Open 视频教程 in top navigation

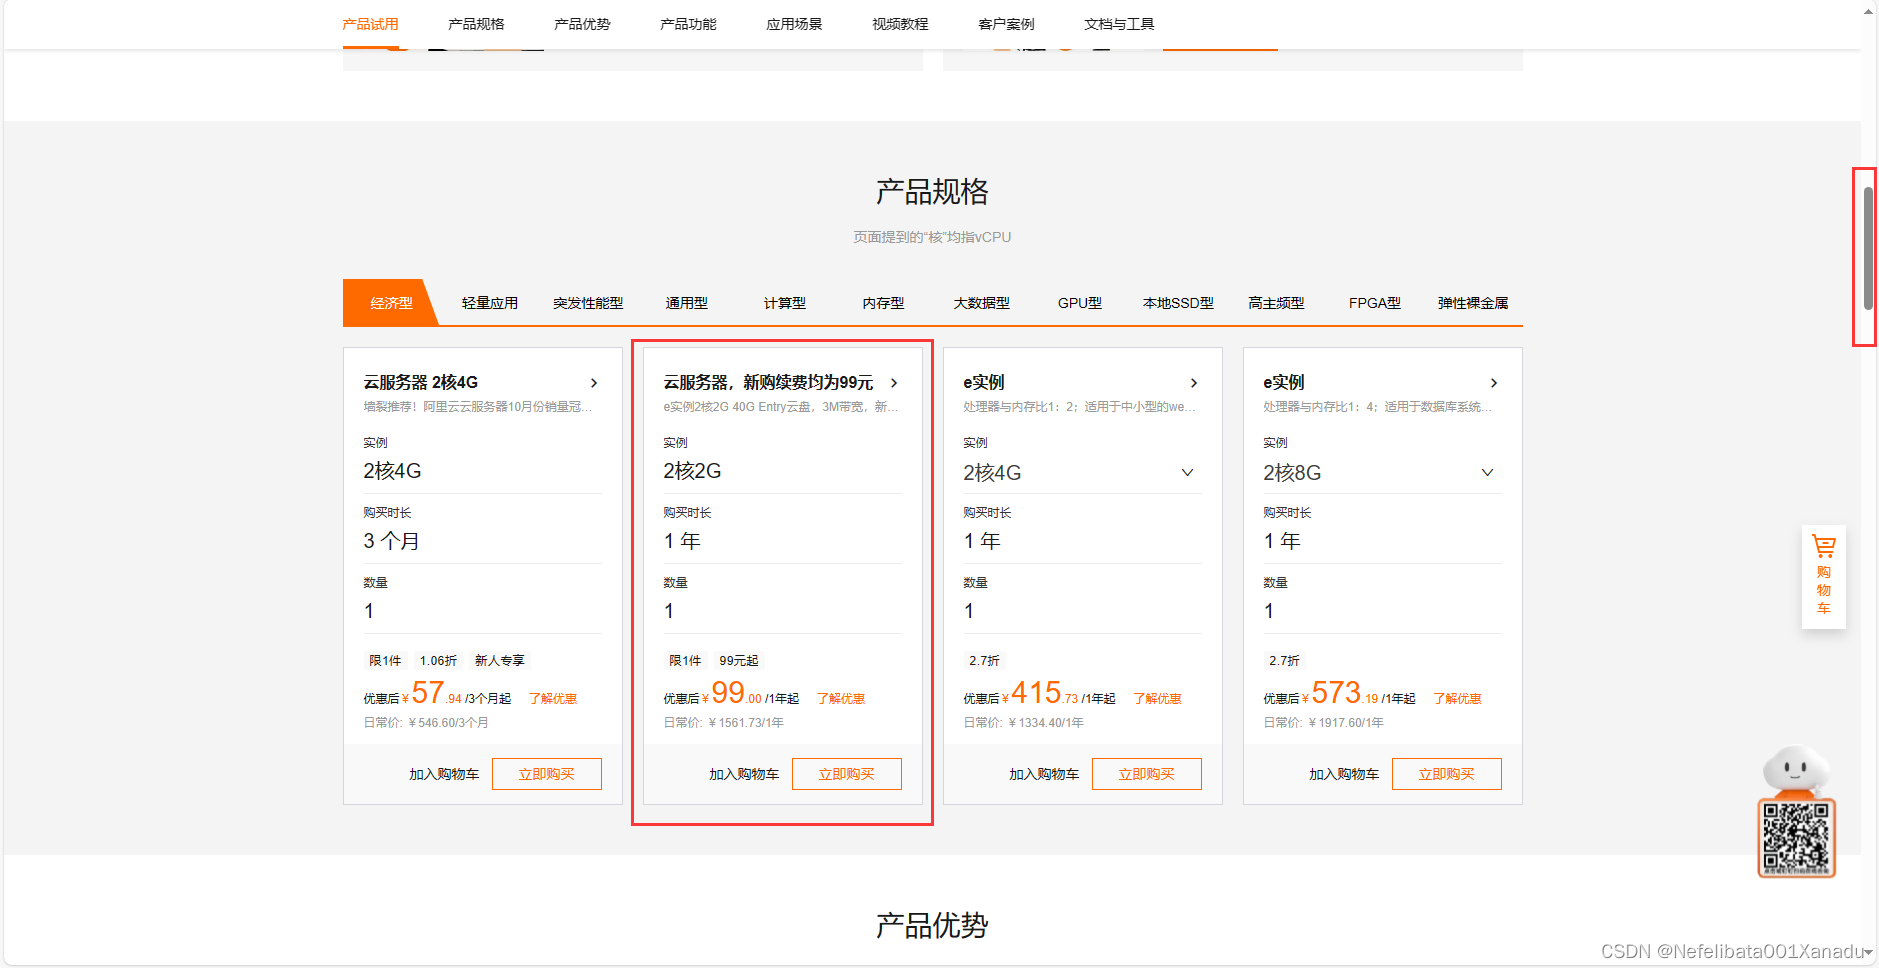[900, 24]
